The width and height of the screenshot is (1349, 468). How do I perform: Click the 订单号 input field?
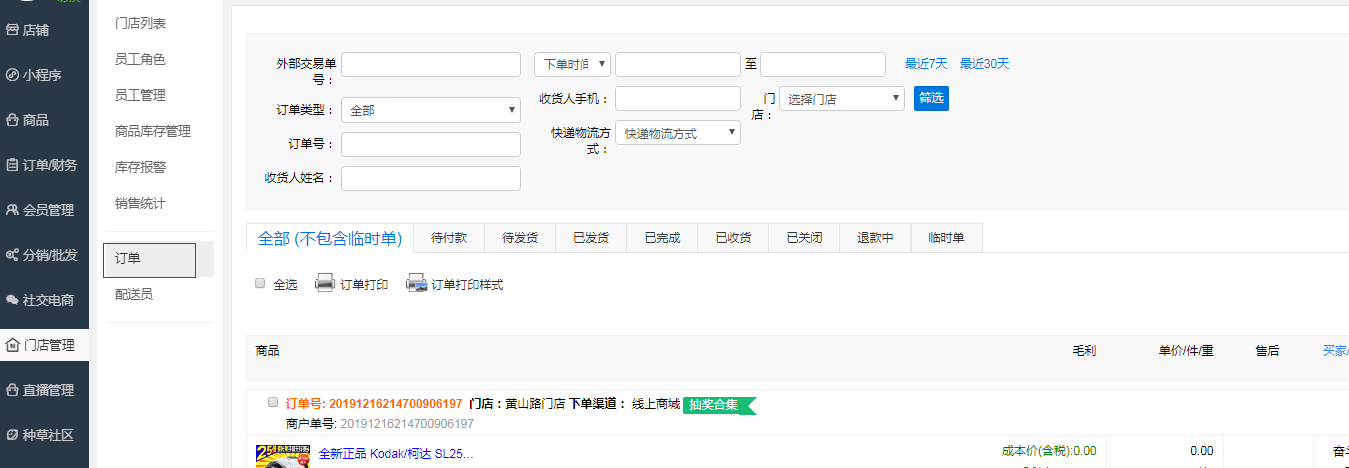[x=431, y=144]
